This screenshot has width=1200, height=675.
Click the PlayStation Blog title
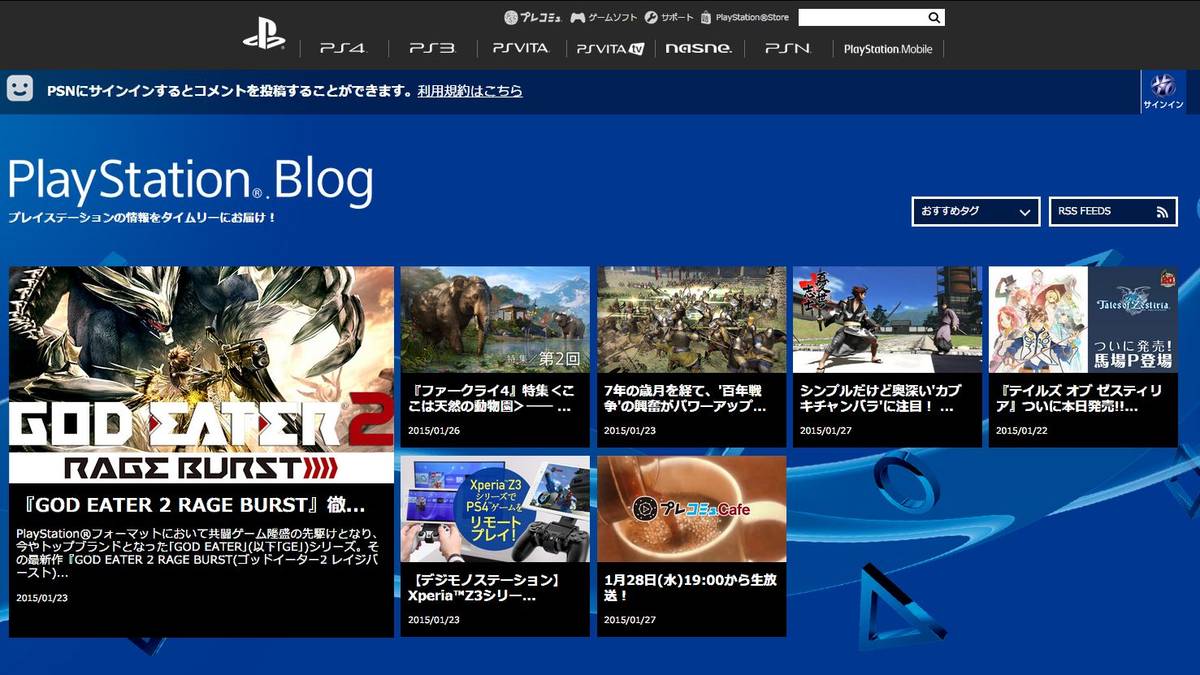coord(190,181)
